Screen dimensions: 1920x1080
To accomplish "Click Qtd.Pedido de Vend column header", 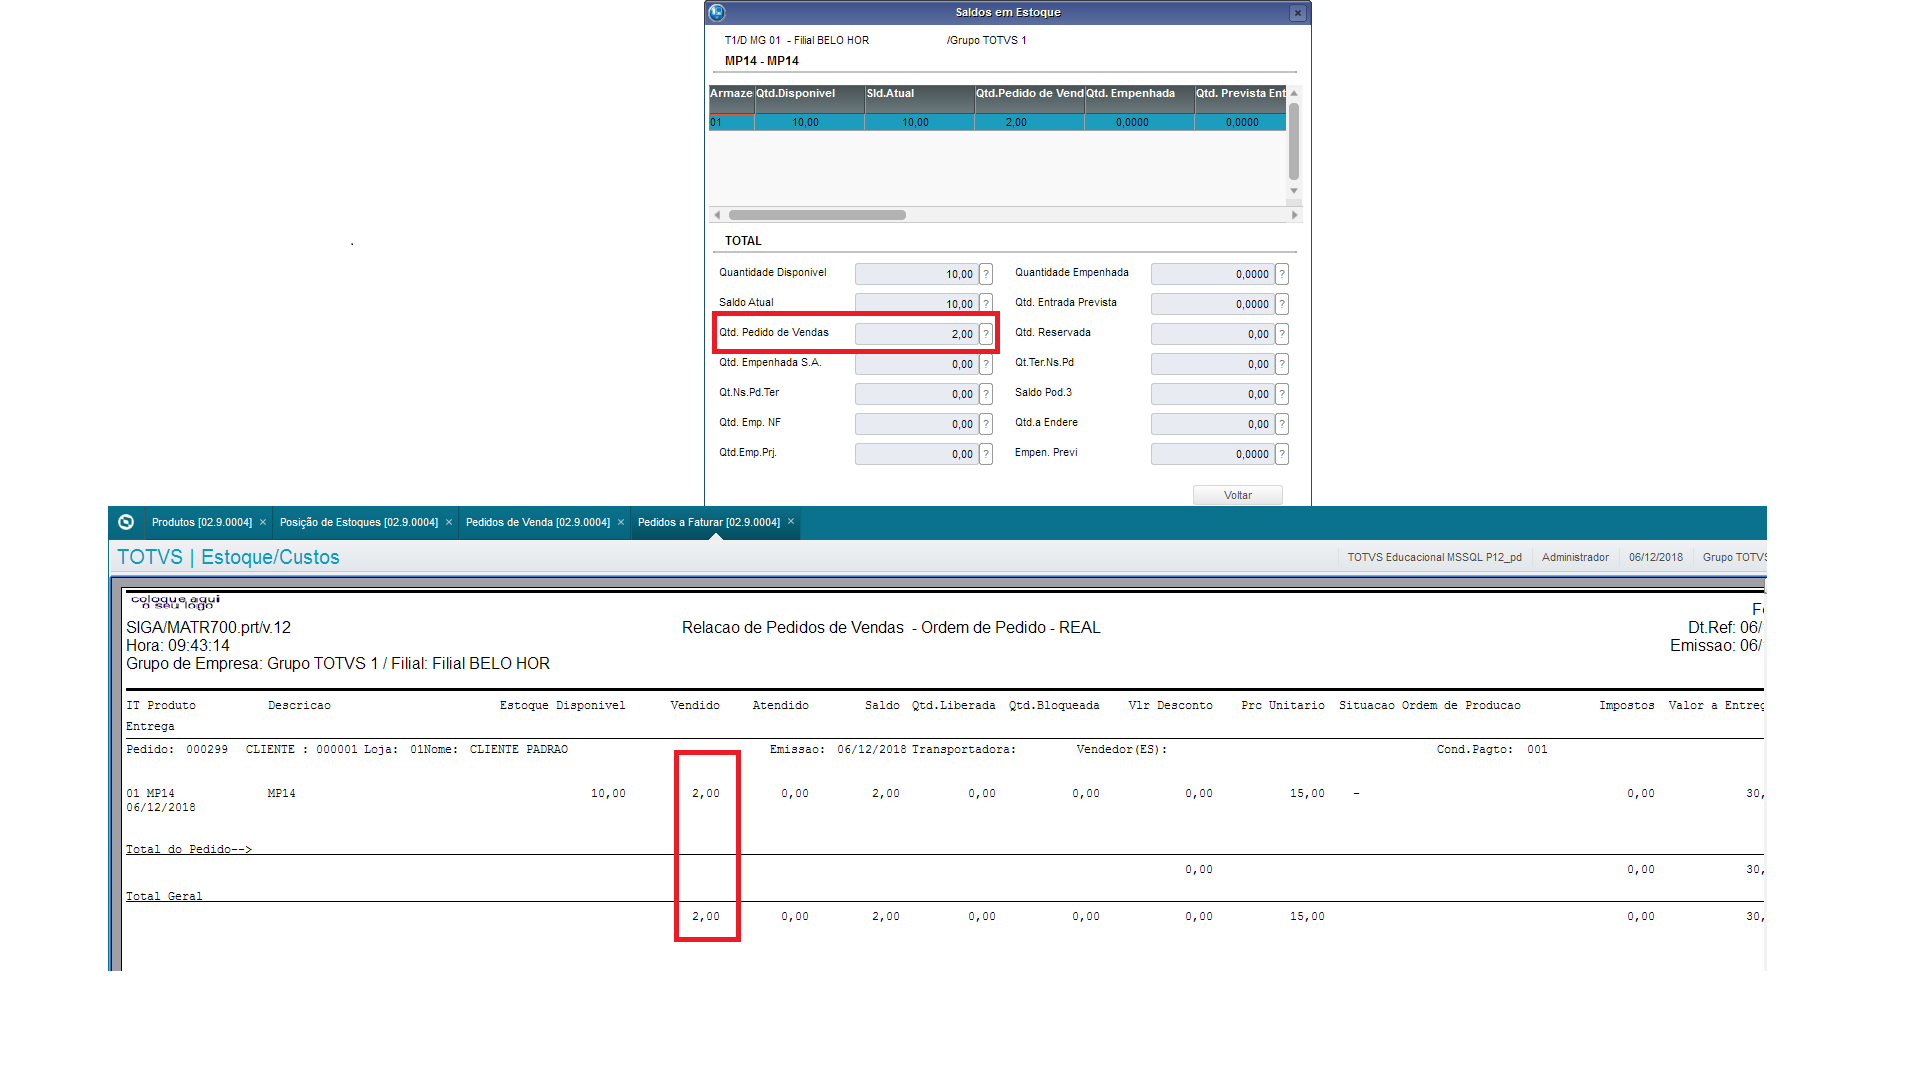I will (x=1030, y=98).
